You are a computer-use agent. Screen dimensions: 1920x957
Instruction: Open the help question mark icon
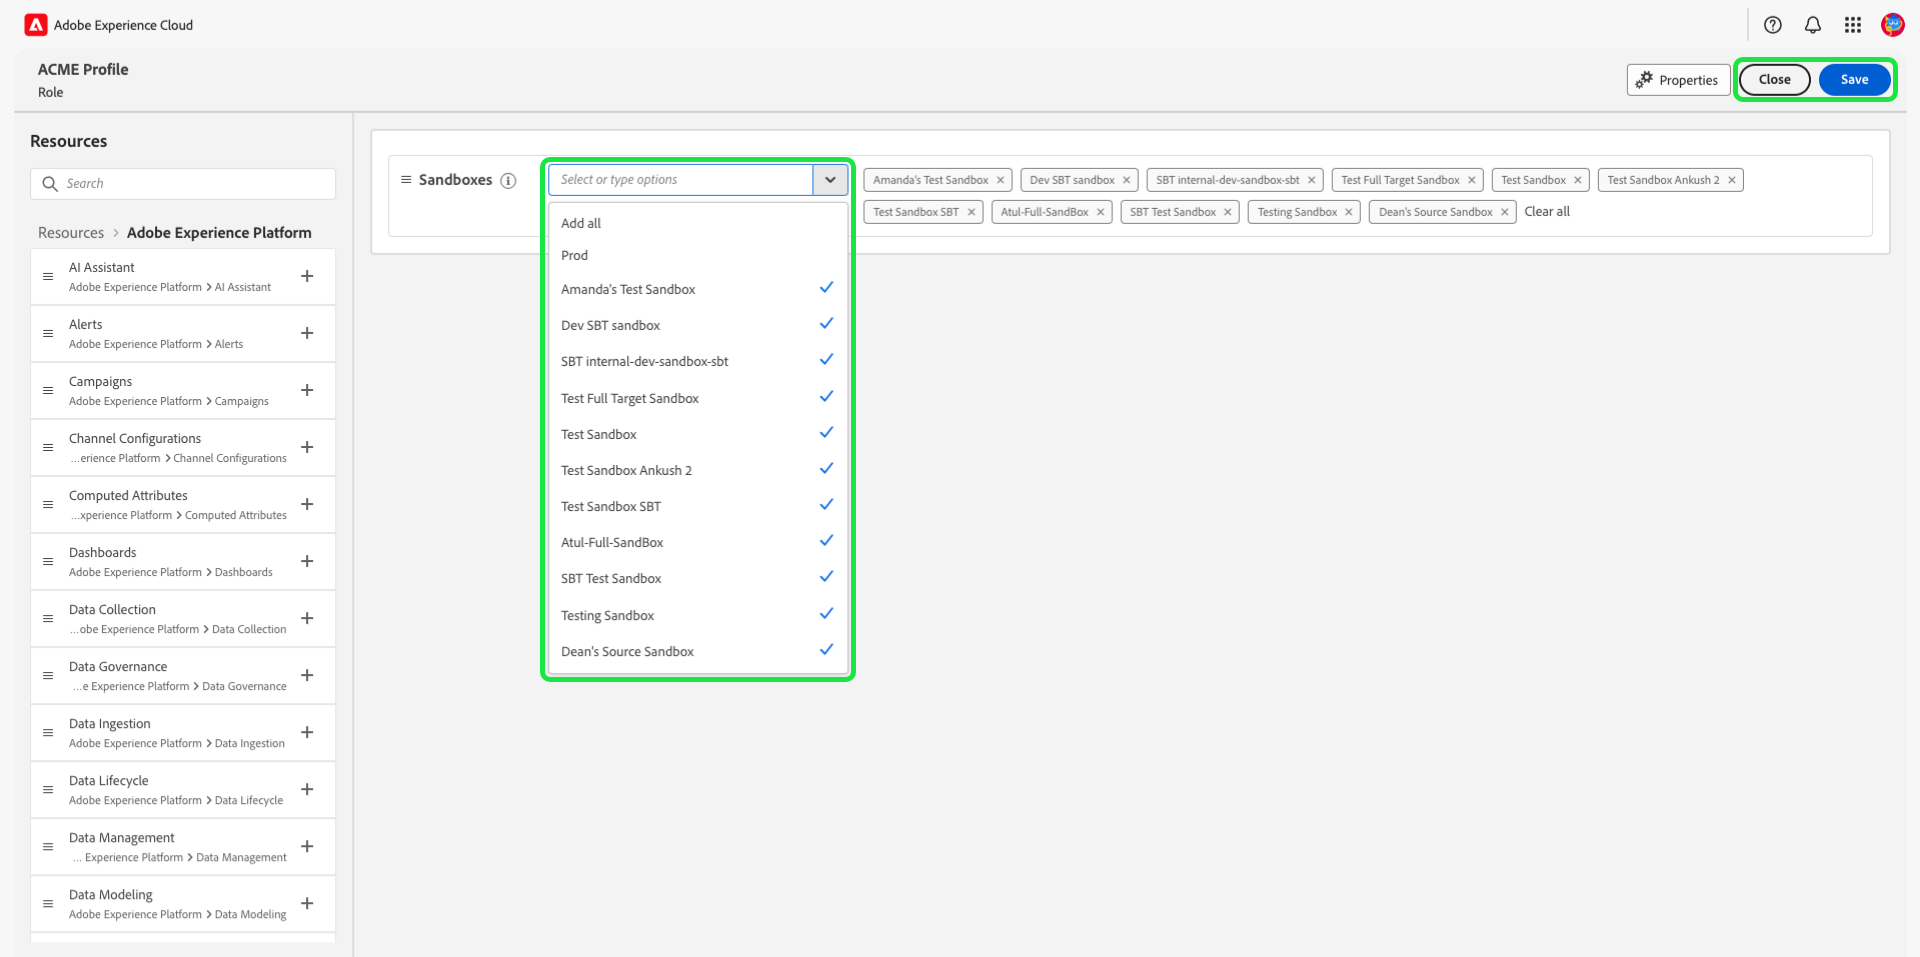click(1773, 25)
